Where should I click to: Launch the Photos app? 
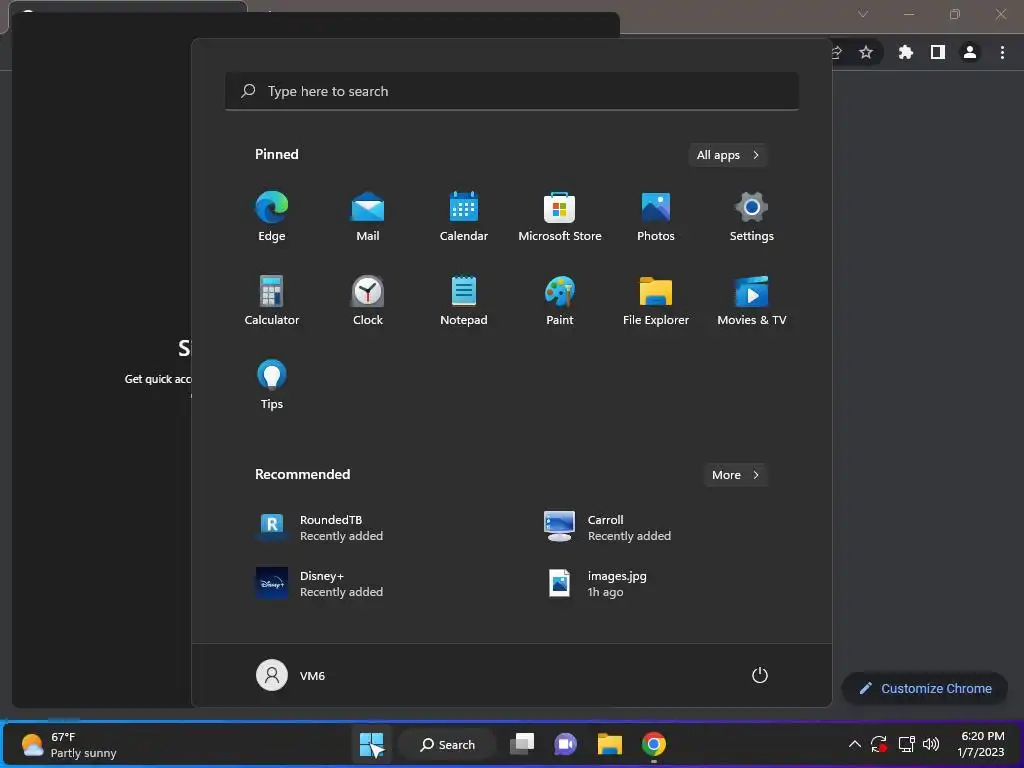656,216
